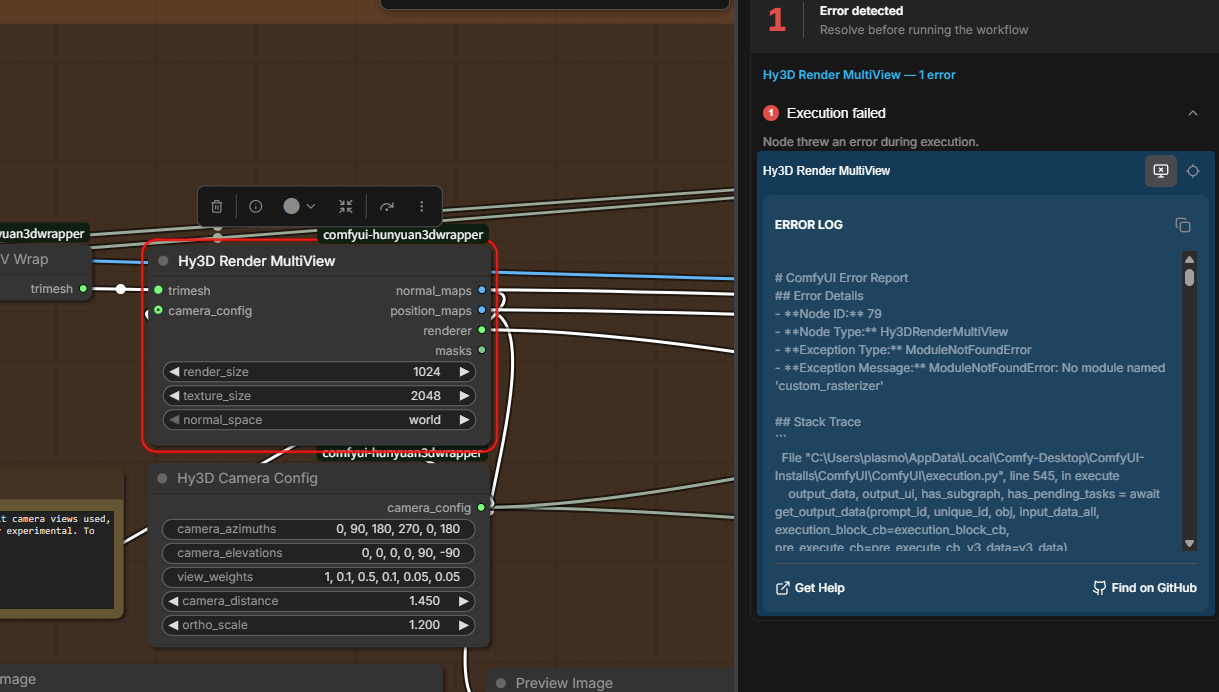Open Get Help link
The width and height of the screenshot is (1219, 692).
pyautogui.click(x=810, y=588)
